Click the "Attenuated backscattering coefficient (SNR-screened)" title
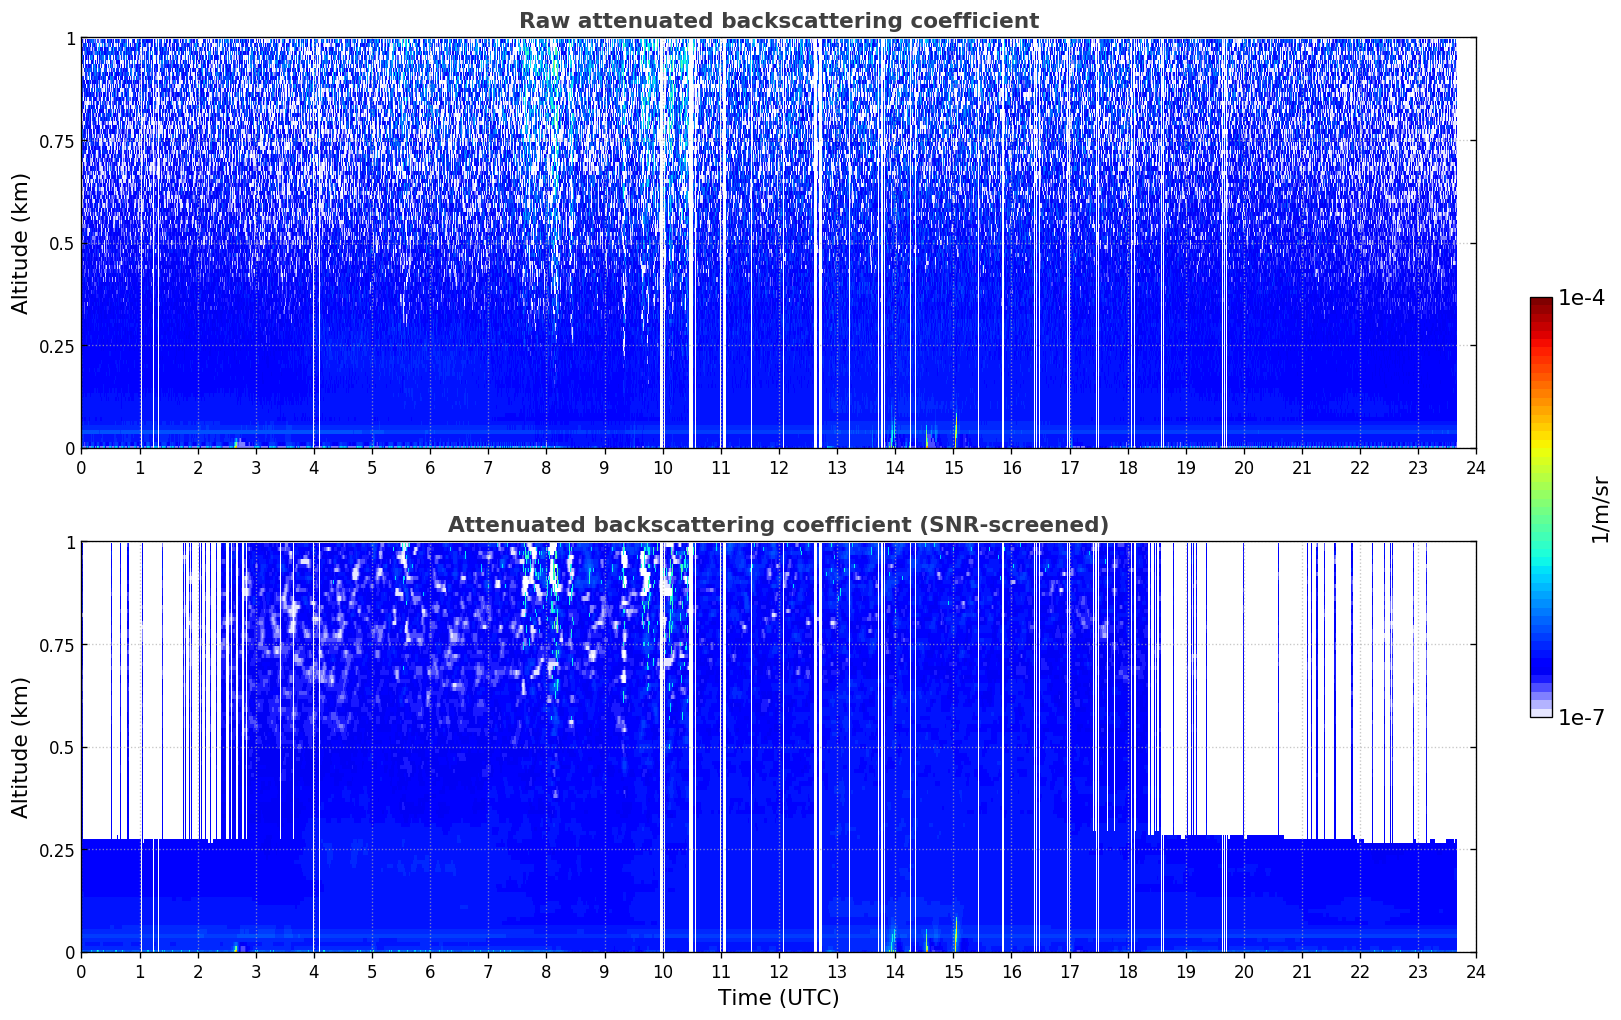The image size is (1621, 1020). point(778,525)
